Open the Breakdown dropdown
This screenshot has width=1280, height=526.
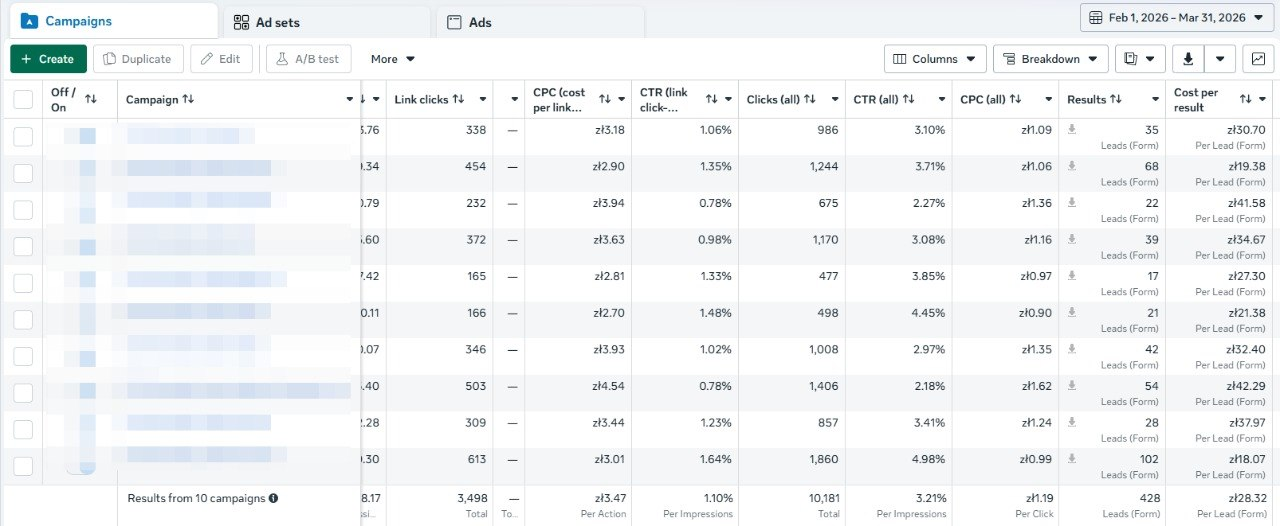point(1051,59)
